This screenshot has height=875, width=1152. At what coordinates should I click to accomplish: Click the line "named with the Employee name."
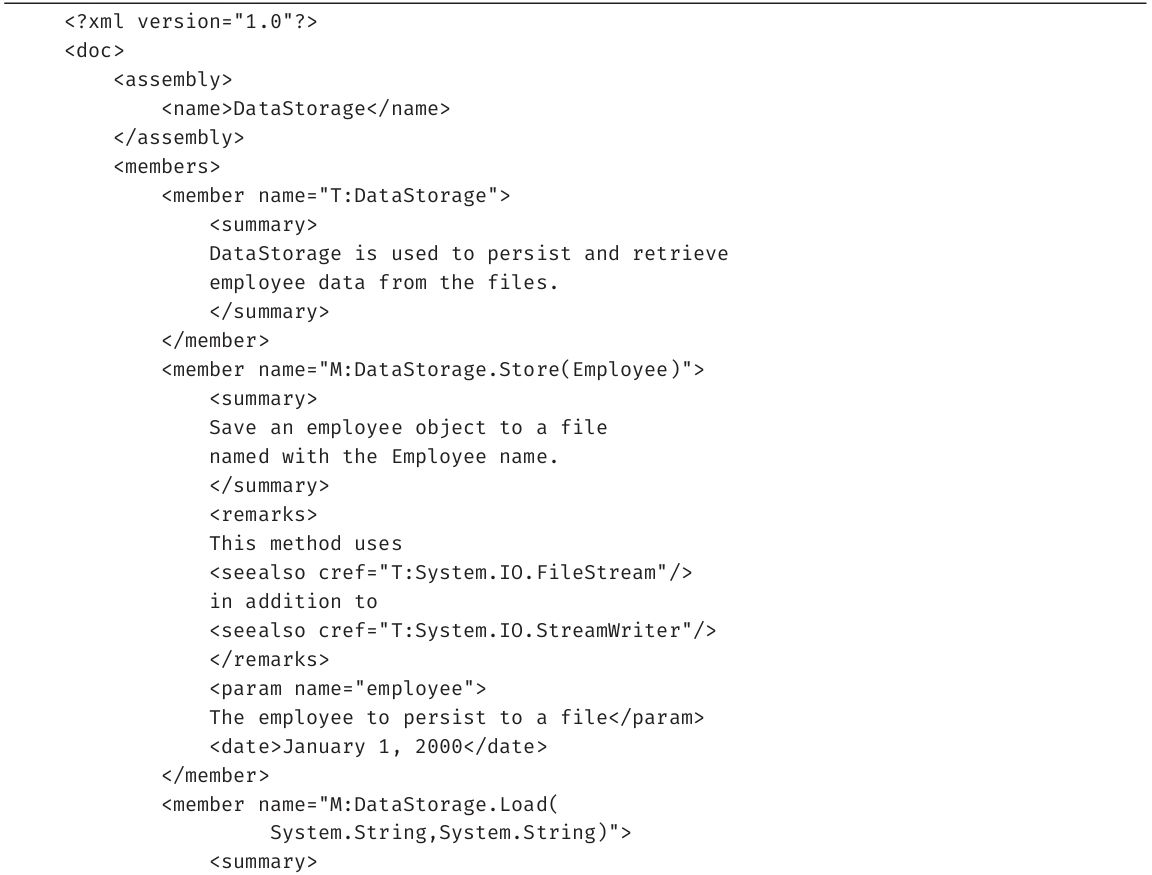pyautogui.click(x=384, y=456)
